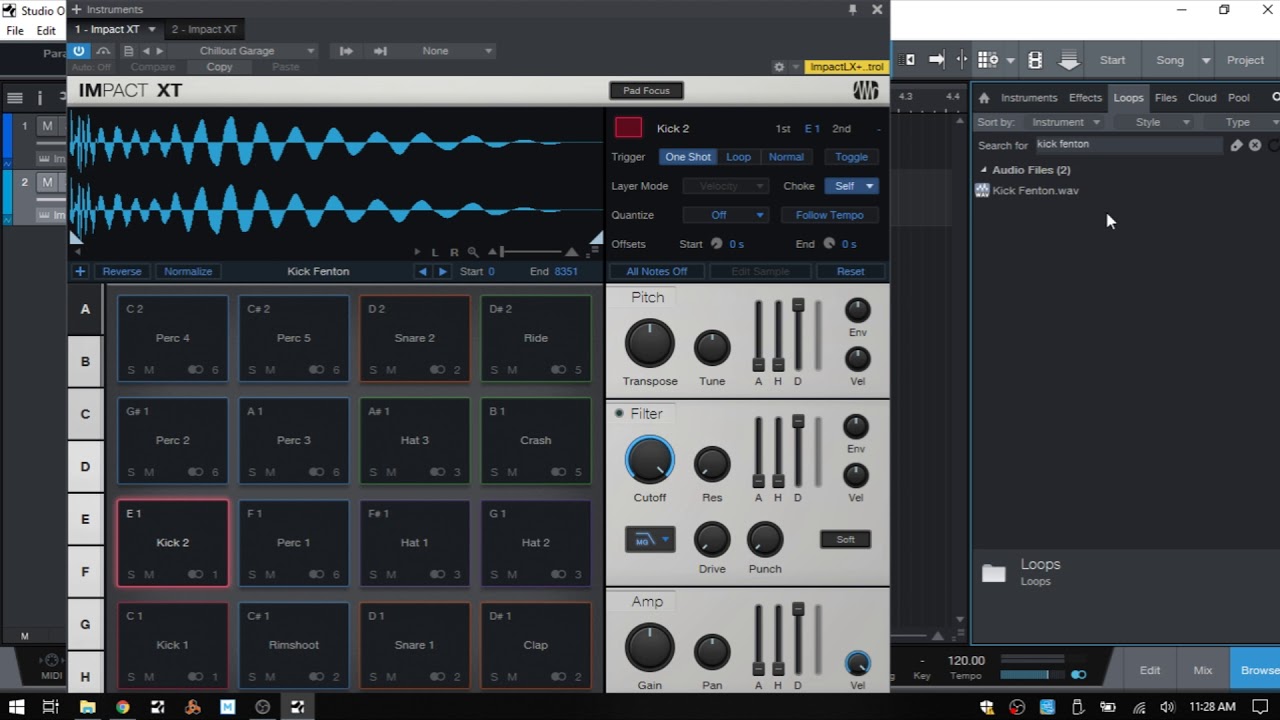Click the Copy button in the plugin header
The image size is (1280, 720).
[x=219, y=67]
